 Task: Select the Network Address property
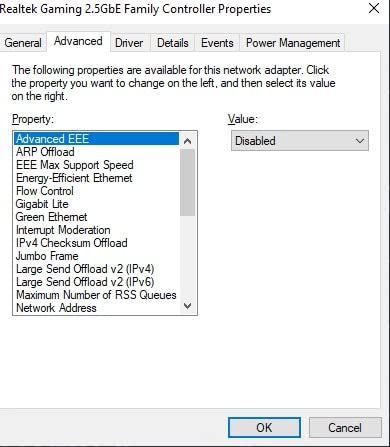[x=97, y=308]
